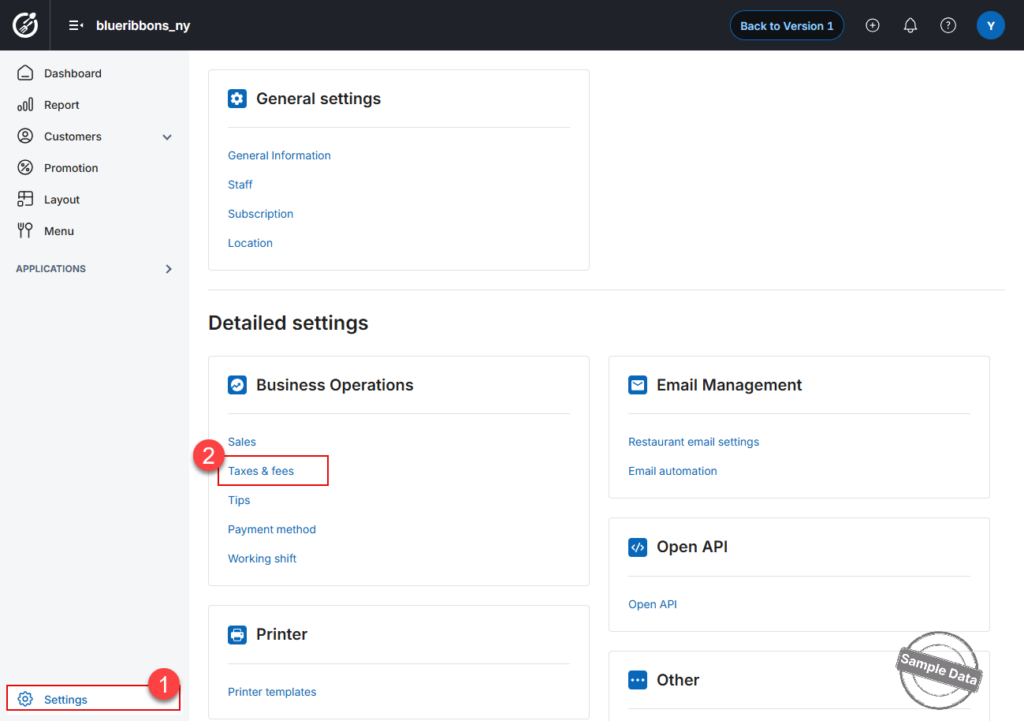Open the Payment method link
1024x721 pixels.
point(272,529)
